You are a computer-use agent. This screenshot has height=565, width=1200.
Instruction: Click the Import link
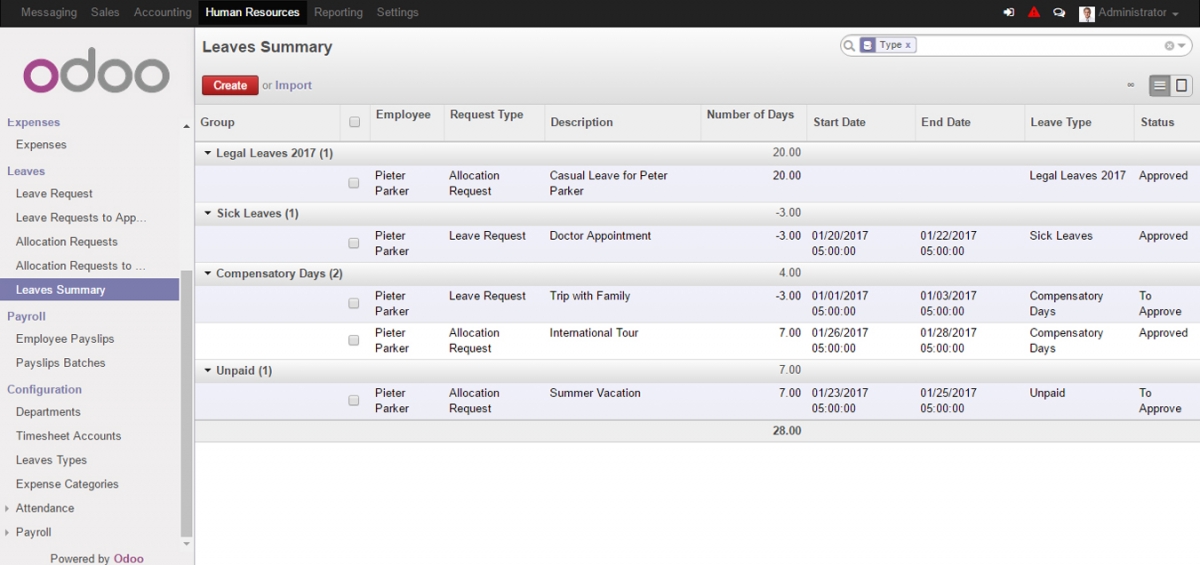pyautogui.click(x=293, y=86)
